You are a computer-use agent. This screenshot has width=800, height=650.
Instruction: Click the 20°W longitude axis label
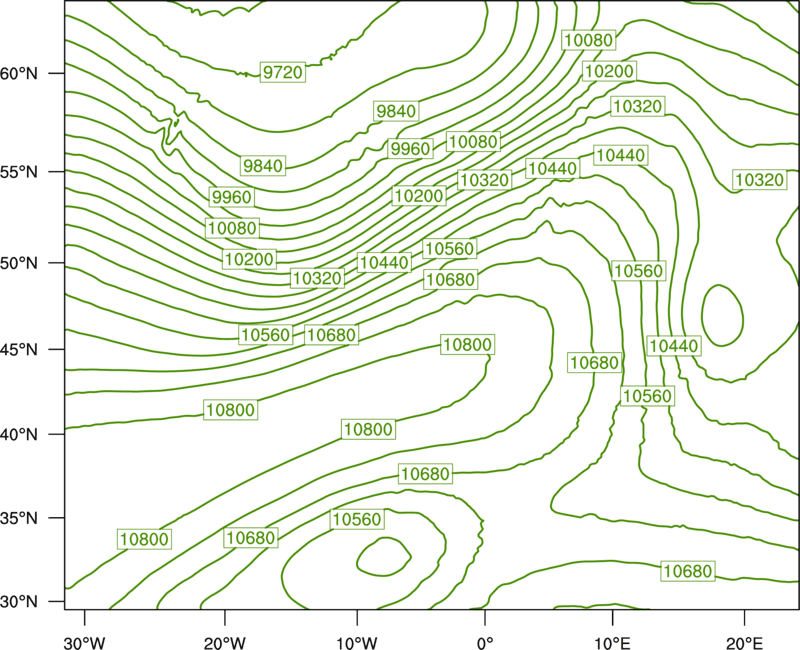coord(224,642)
